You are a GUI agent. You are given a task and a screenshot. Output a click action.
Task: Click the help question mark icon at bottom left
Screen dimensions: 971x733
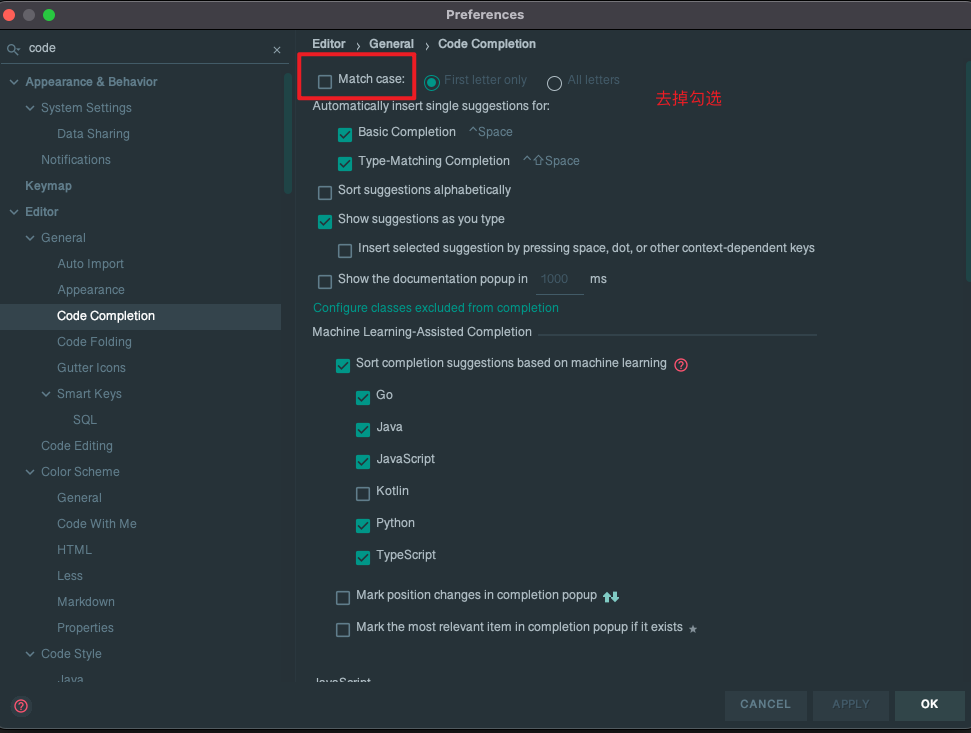(x=21, y=705)
